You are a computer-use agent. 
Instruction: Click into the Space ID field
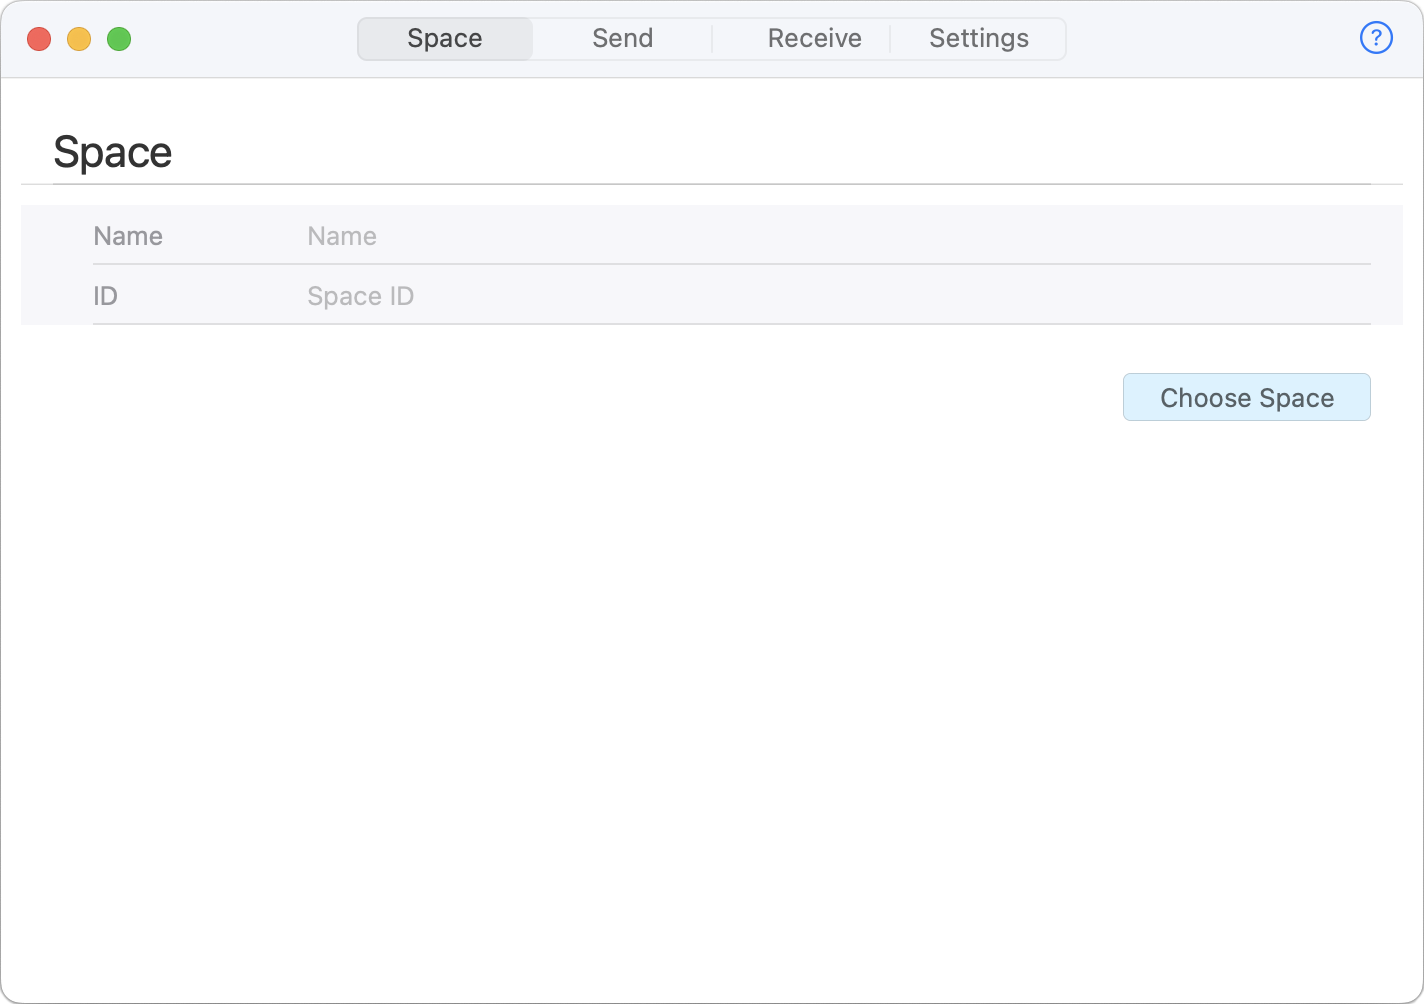tap(830, 296)
